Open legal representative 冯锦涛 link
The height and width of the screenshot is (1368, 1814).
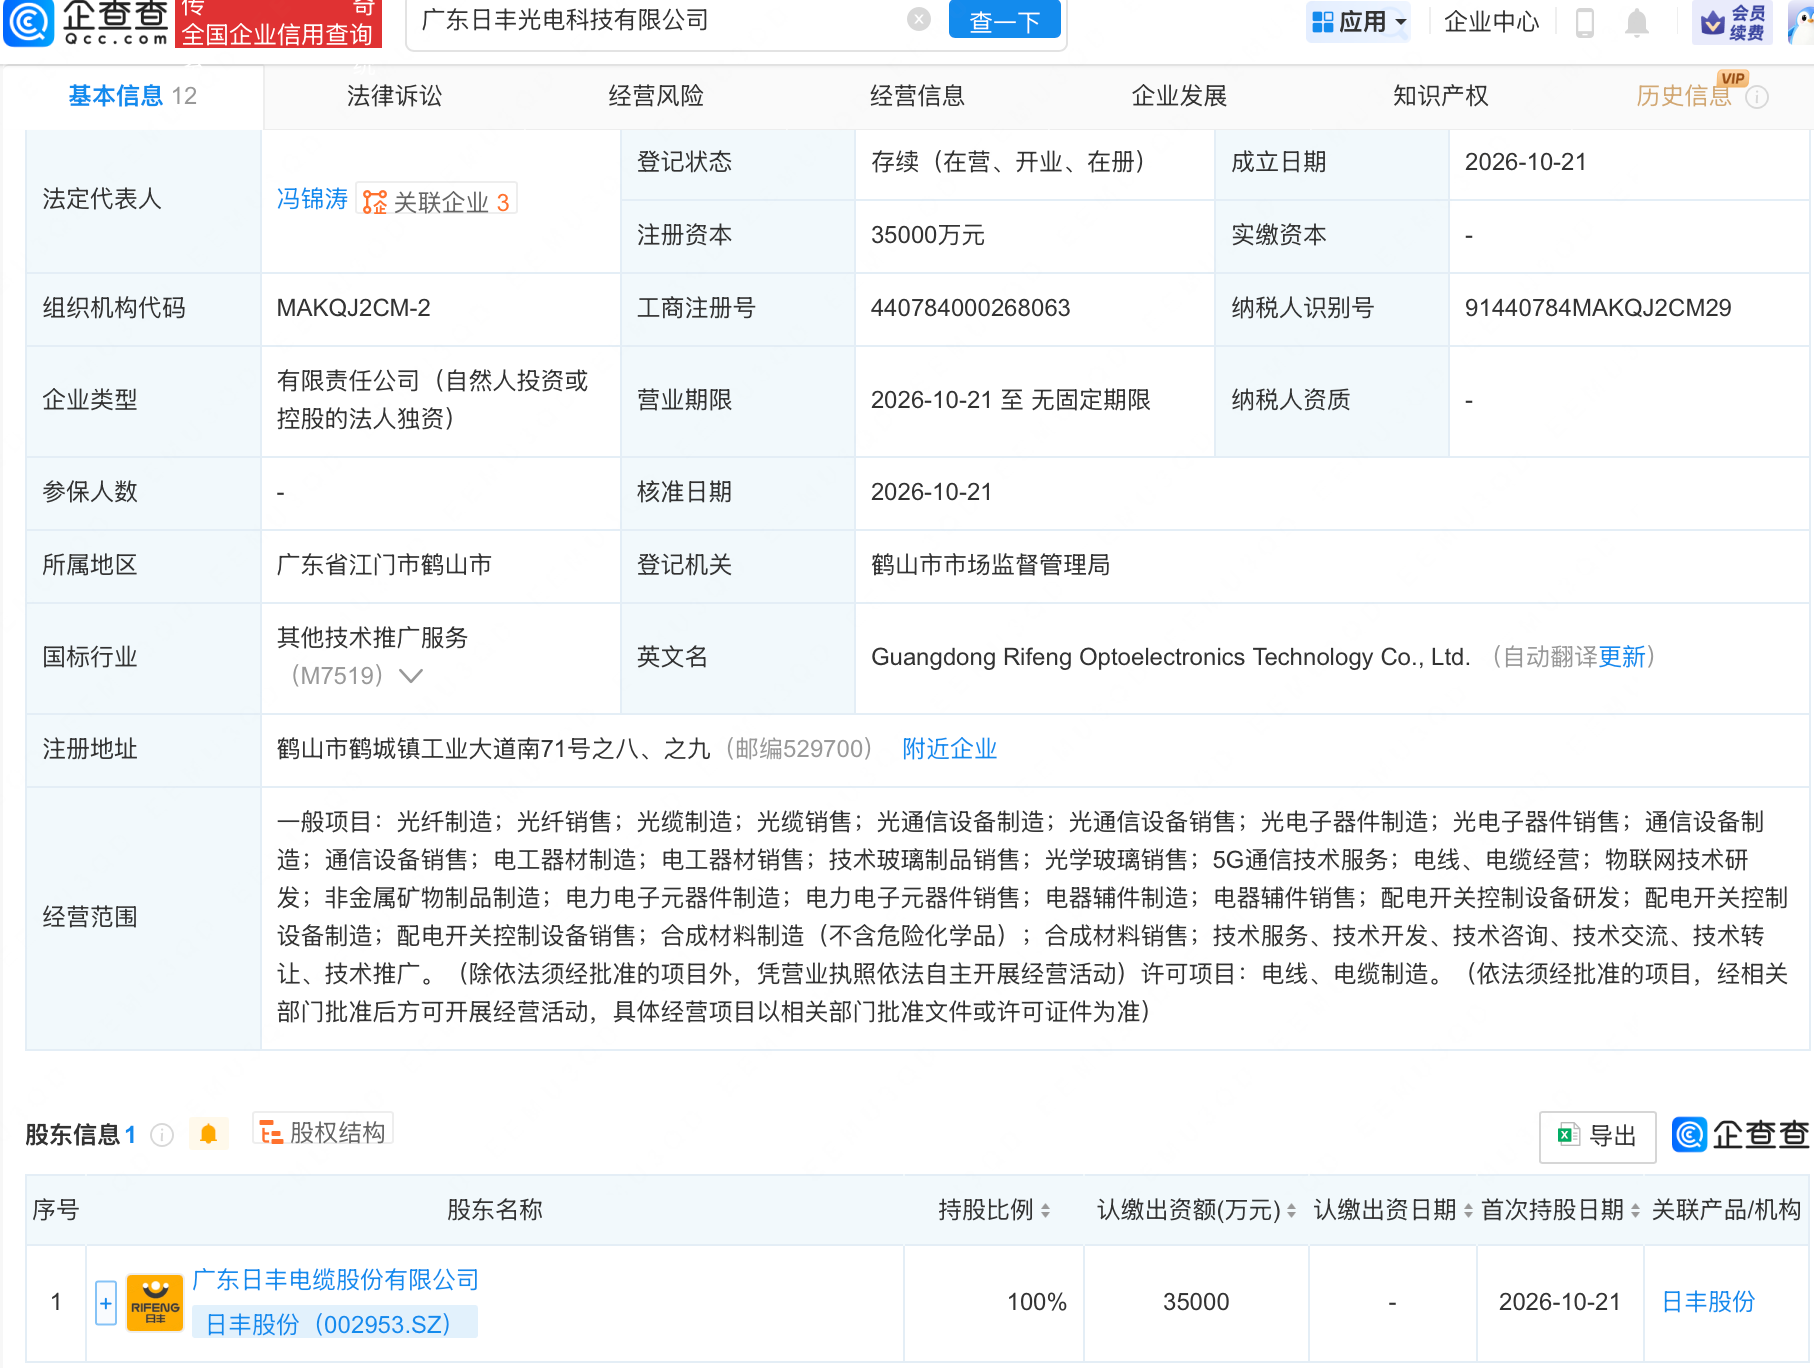(x=312, y=200)
